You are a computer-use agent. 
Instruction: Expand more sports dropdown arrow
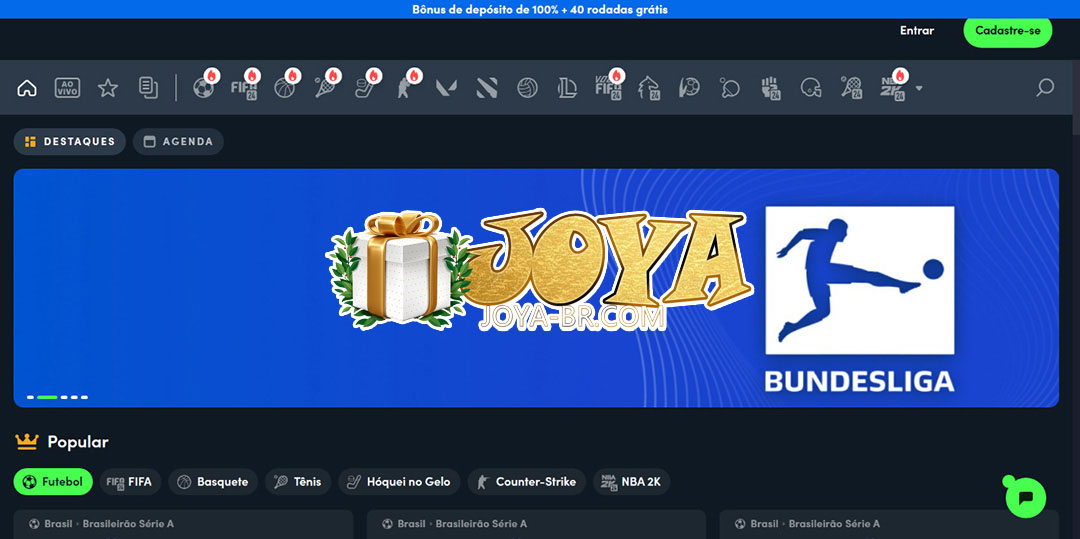click(919, 88)
